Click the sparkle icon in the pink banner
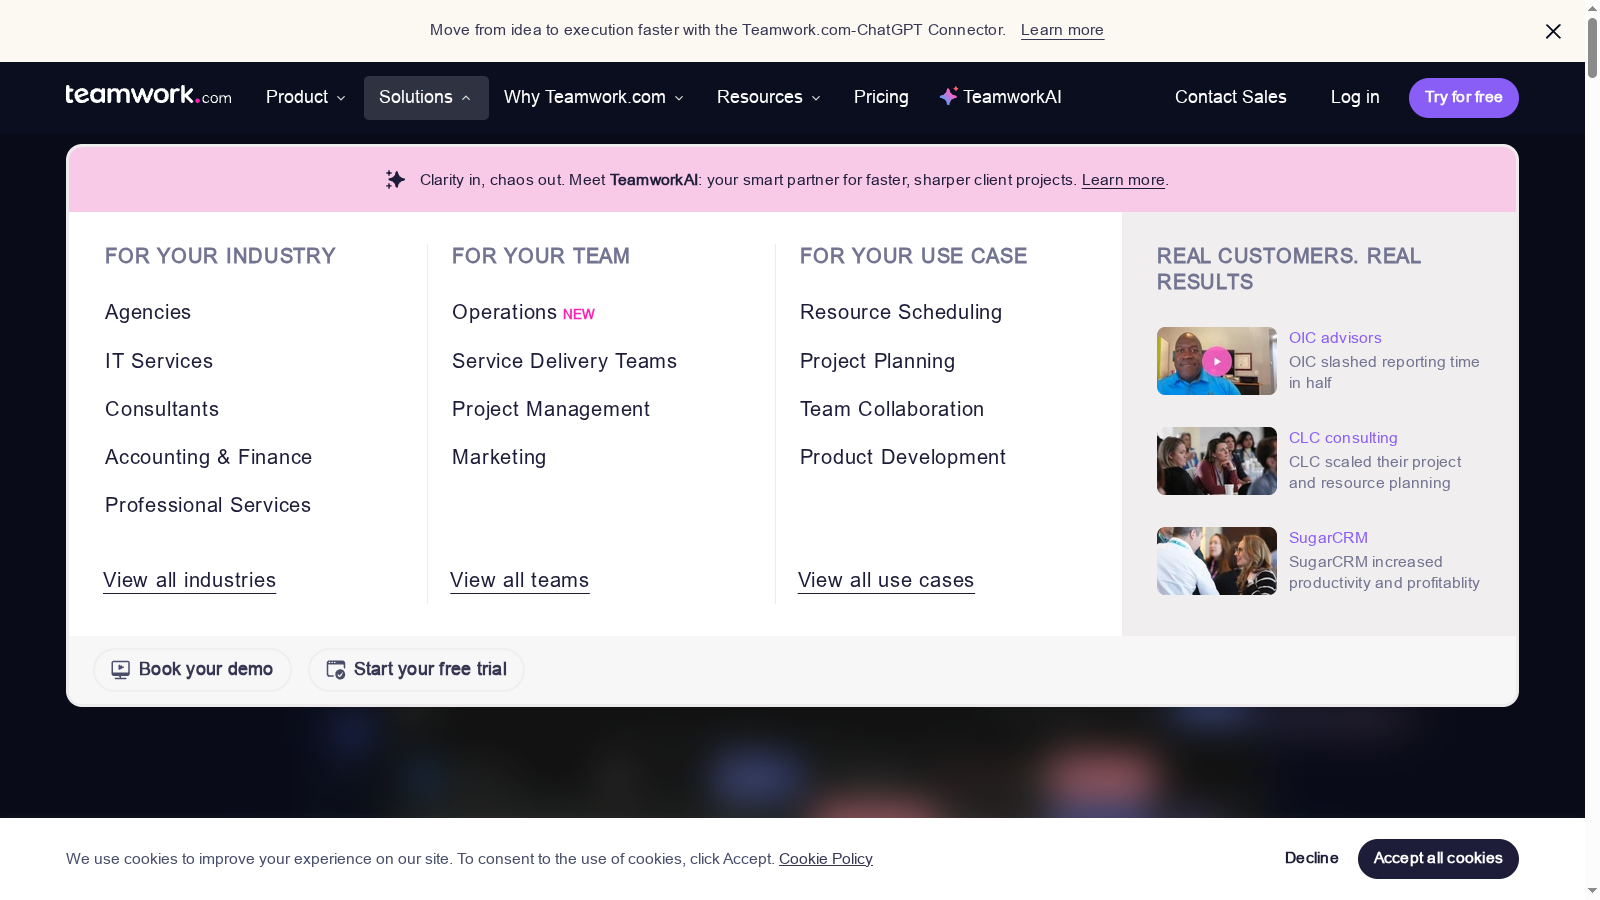1600x900 pixels. point(395,179)
